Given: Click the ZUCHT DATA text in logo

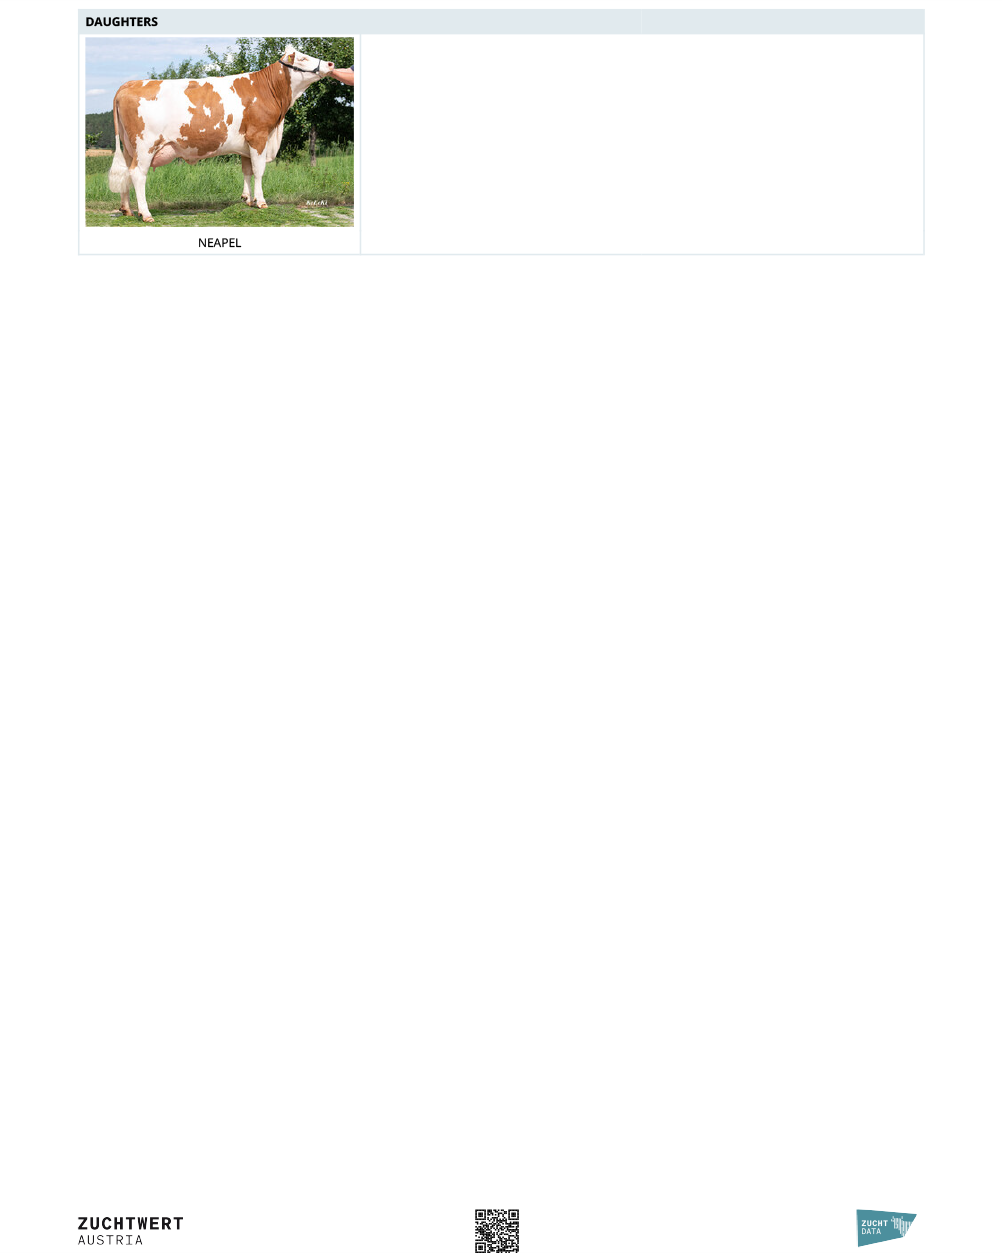Looking at the screenshot, I should [x=874, y=1227].
